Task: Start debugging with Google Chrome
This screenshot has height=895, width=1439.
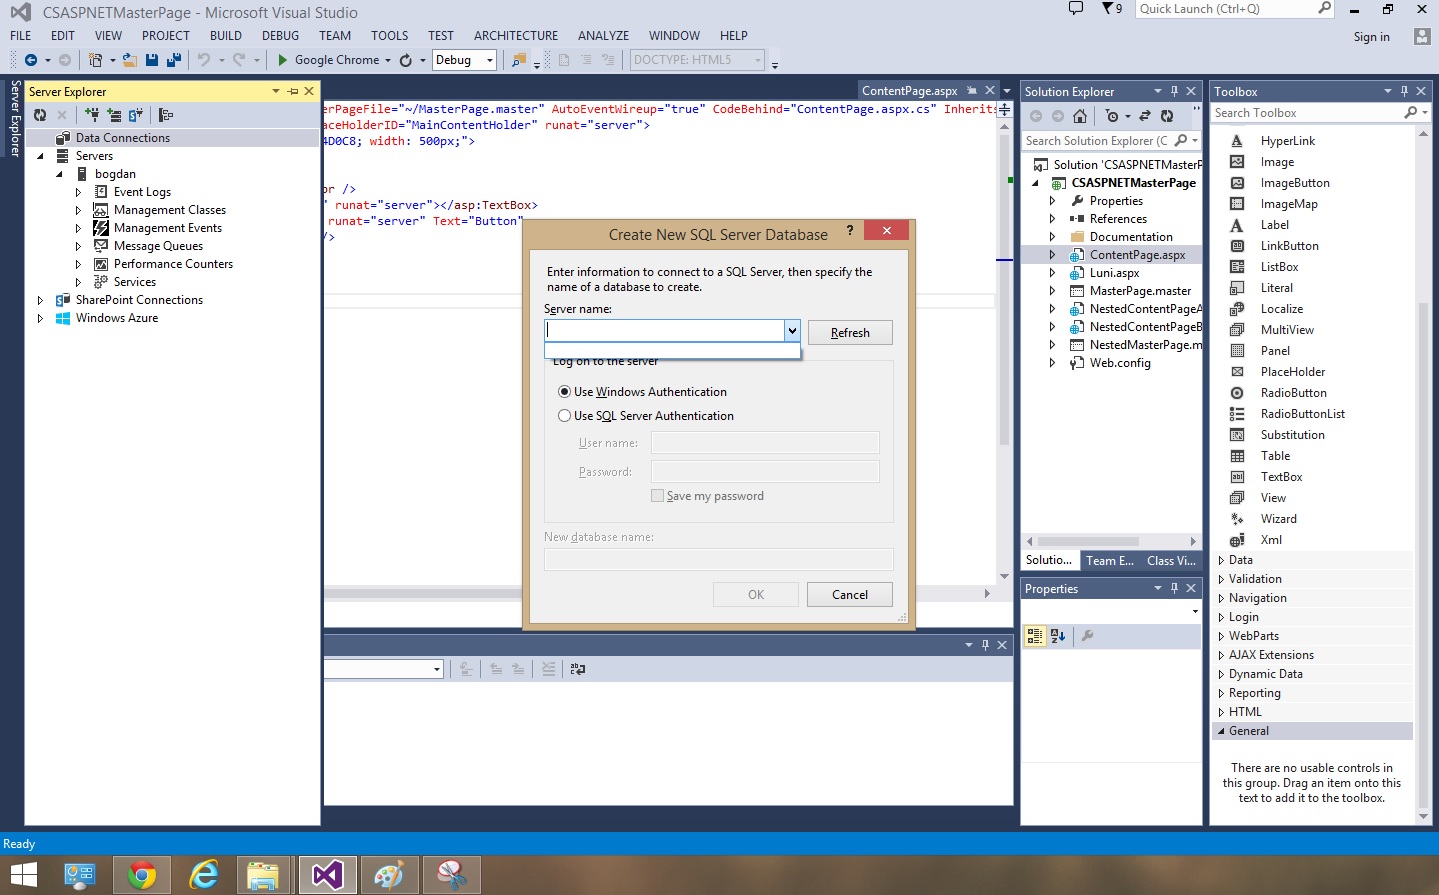Action: click(331, 60)
